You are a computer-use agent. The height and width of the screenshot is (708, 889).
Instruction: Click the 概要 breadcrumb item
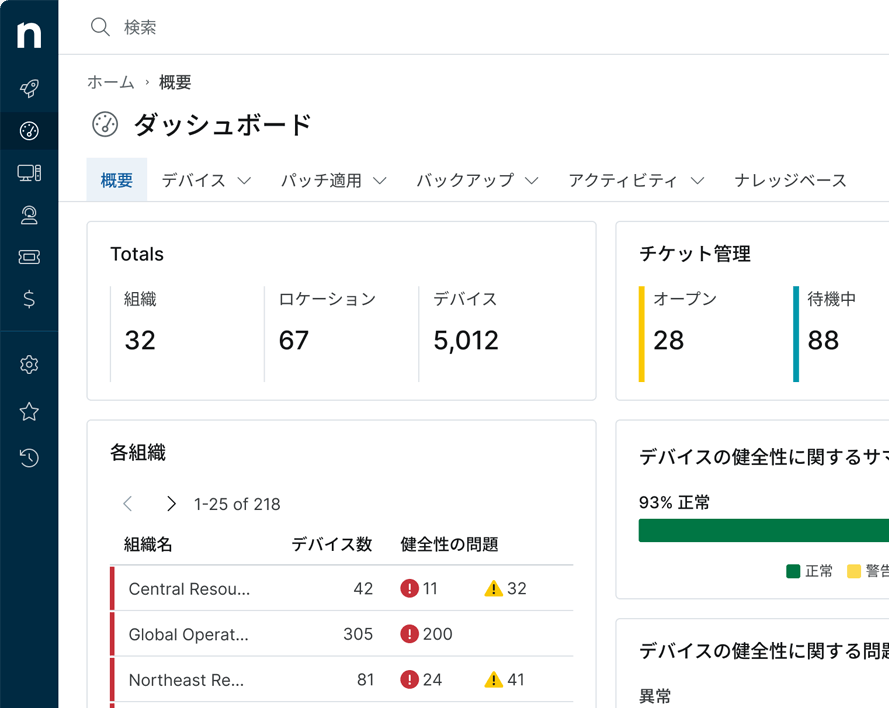coord(175,82)
